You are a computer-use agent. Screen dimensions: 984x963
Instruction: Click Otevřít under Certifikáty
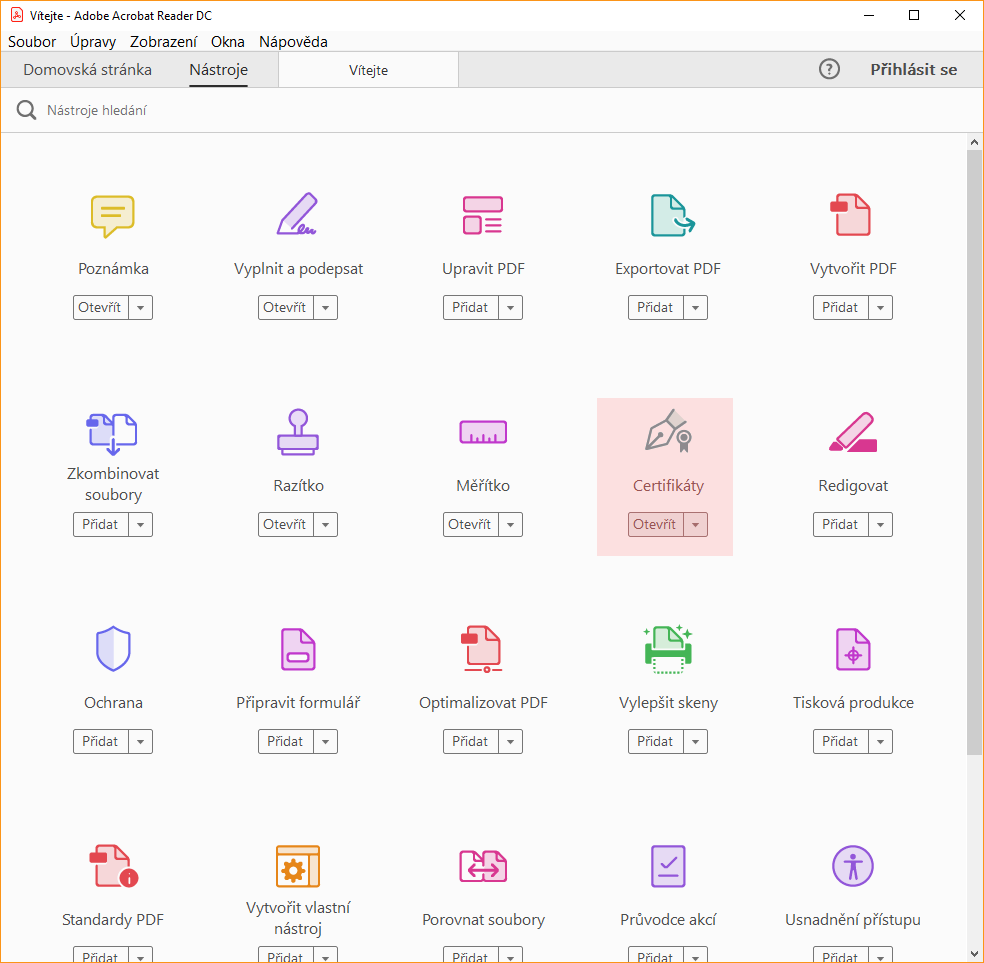pos(655,524)
